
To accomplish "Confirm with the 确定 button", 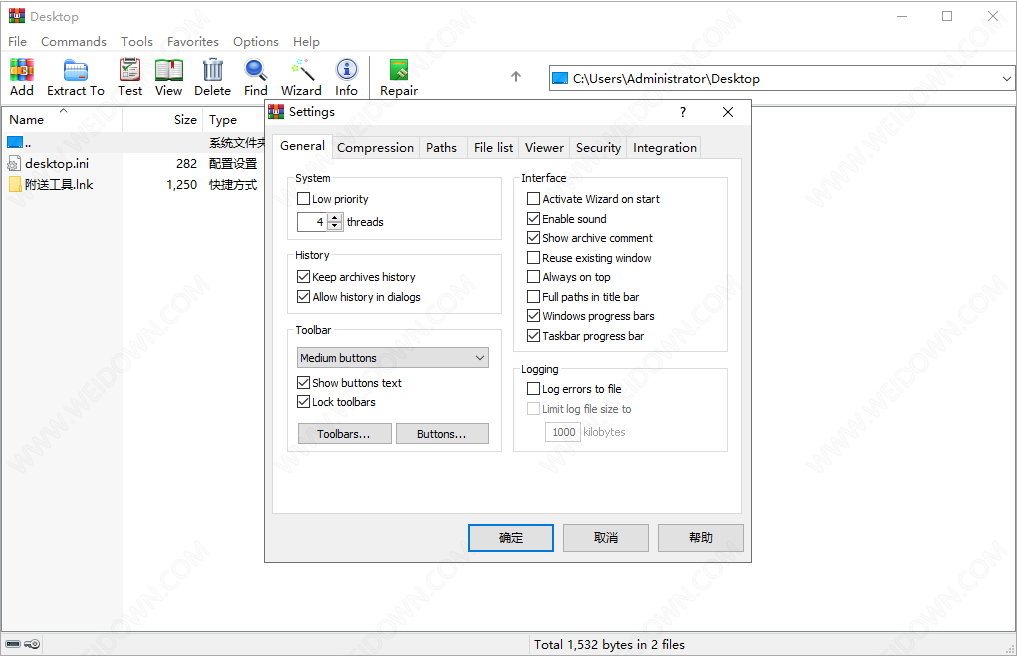I will (511, 537).
